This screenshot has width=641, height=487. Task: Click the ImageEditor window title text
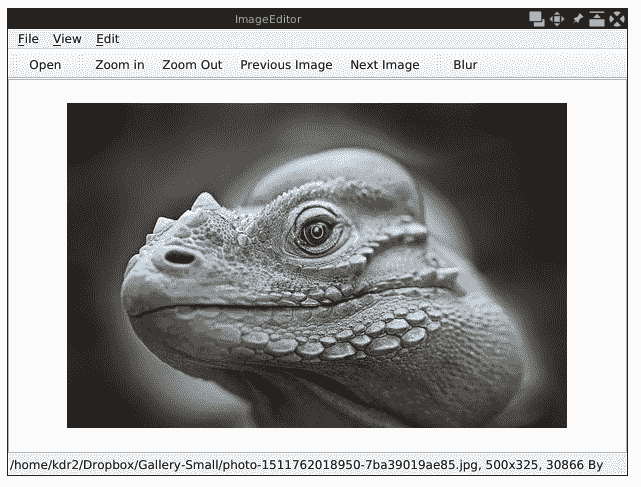point(267,18)
